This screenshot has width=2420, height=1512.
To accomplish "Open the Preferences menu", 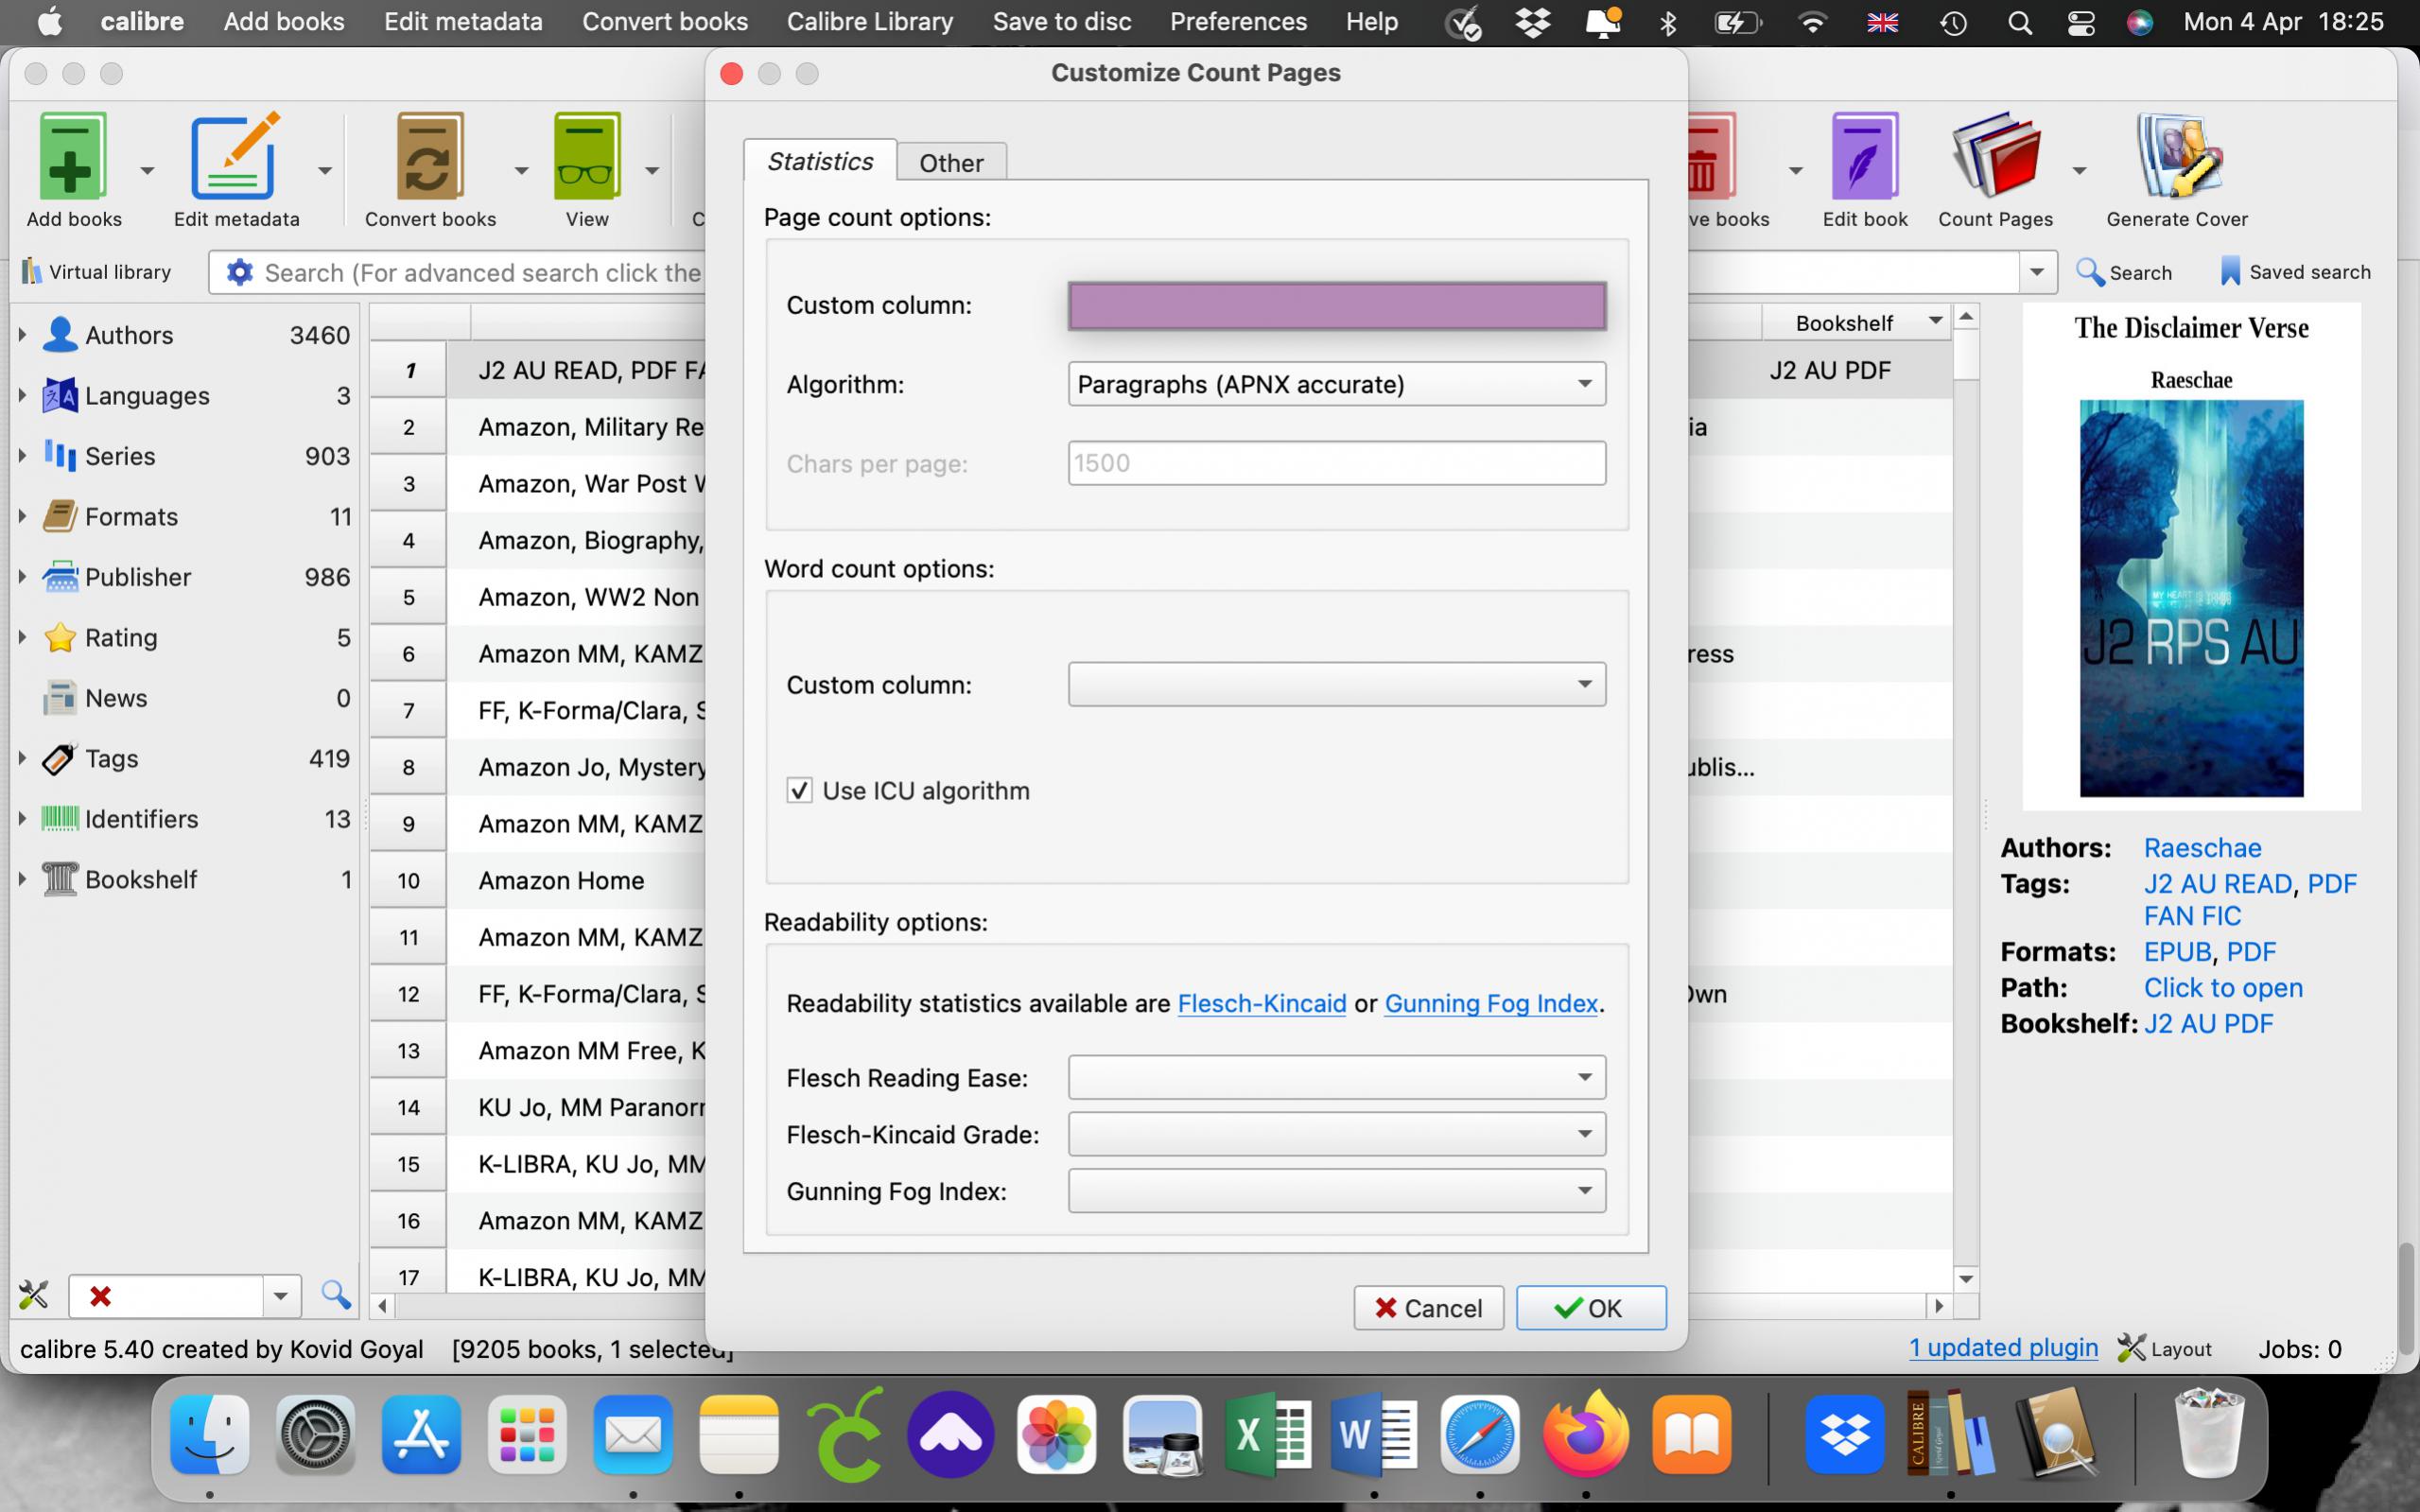I will (1238, 22).
